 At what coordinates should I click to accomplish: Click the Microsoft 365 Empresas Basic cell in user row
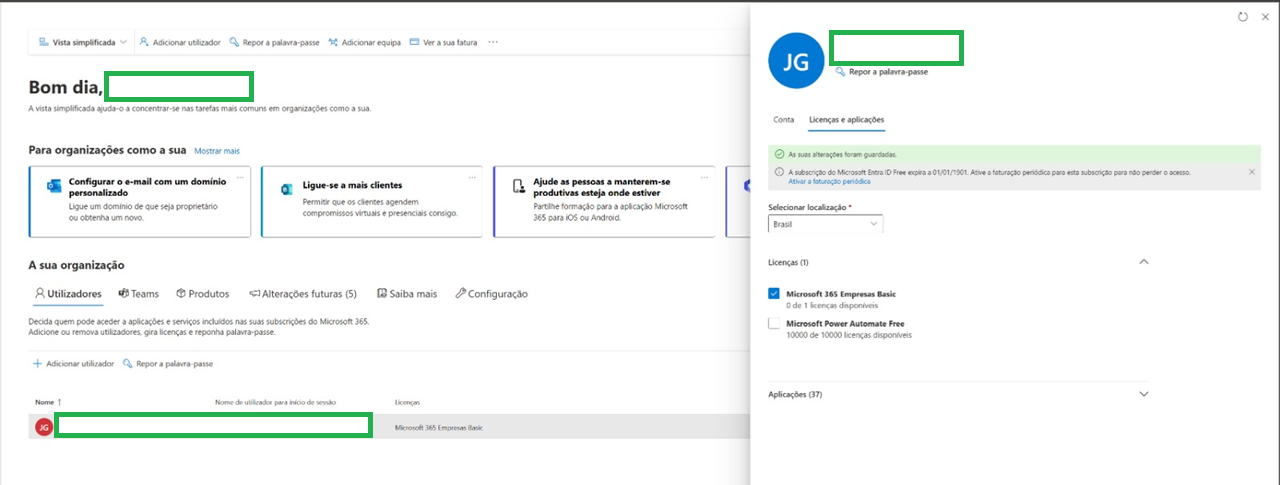click(x=439, y=428)
